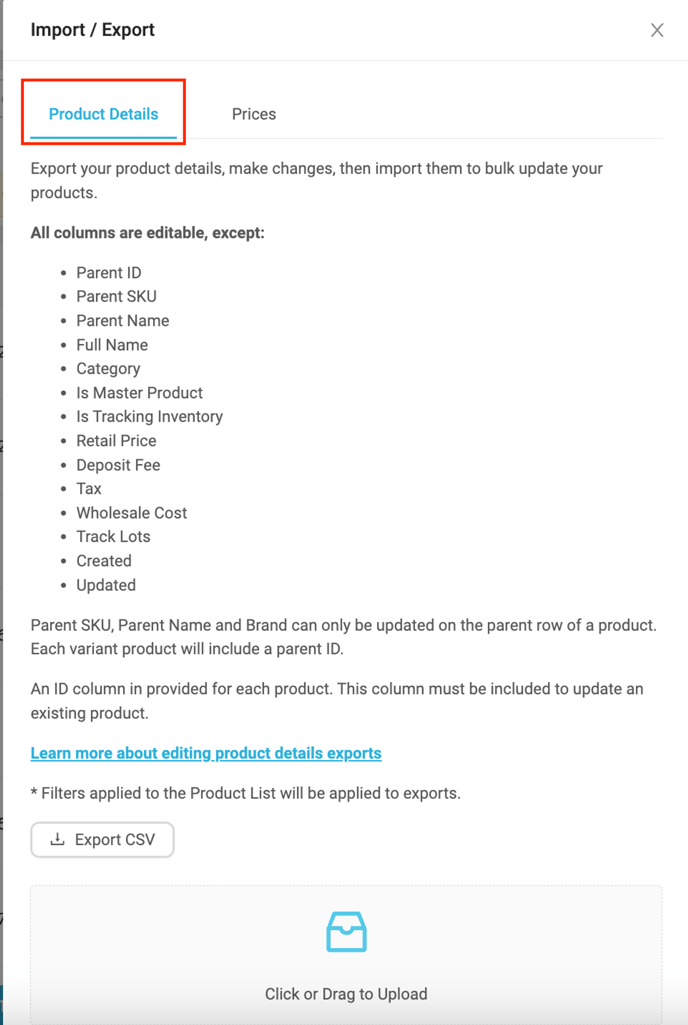
Task: Select the Wholesale Cost bullet item
Action: [x=132, y=513]
